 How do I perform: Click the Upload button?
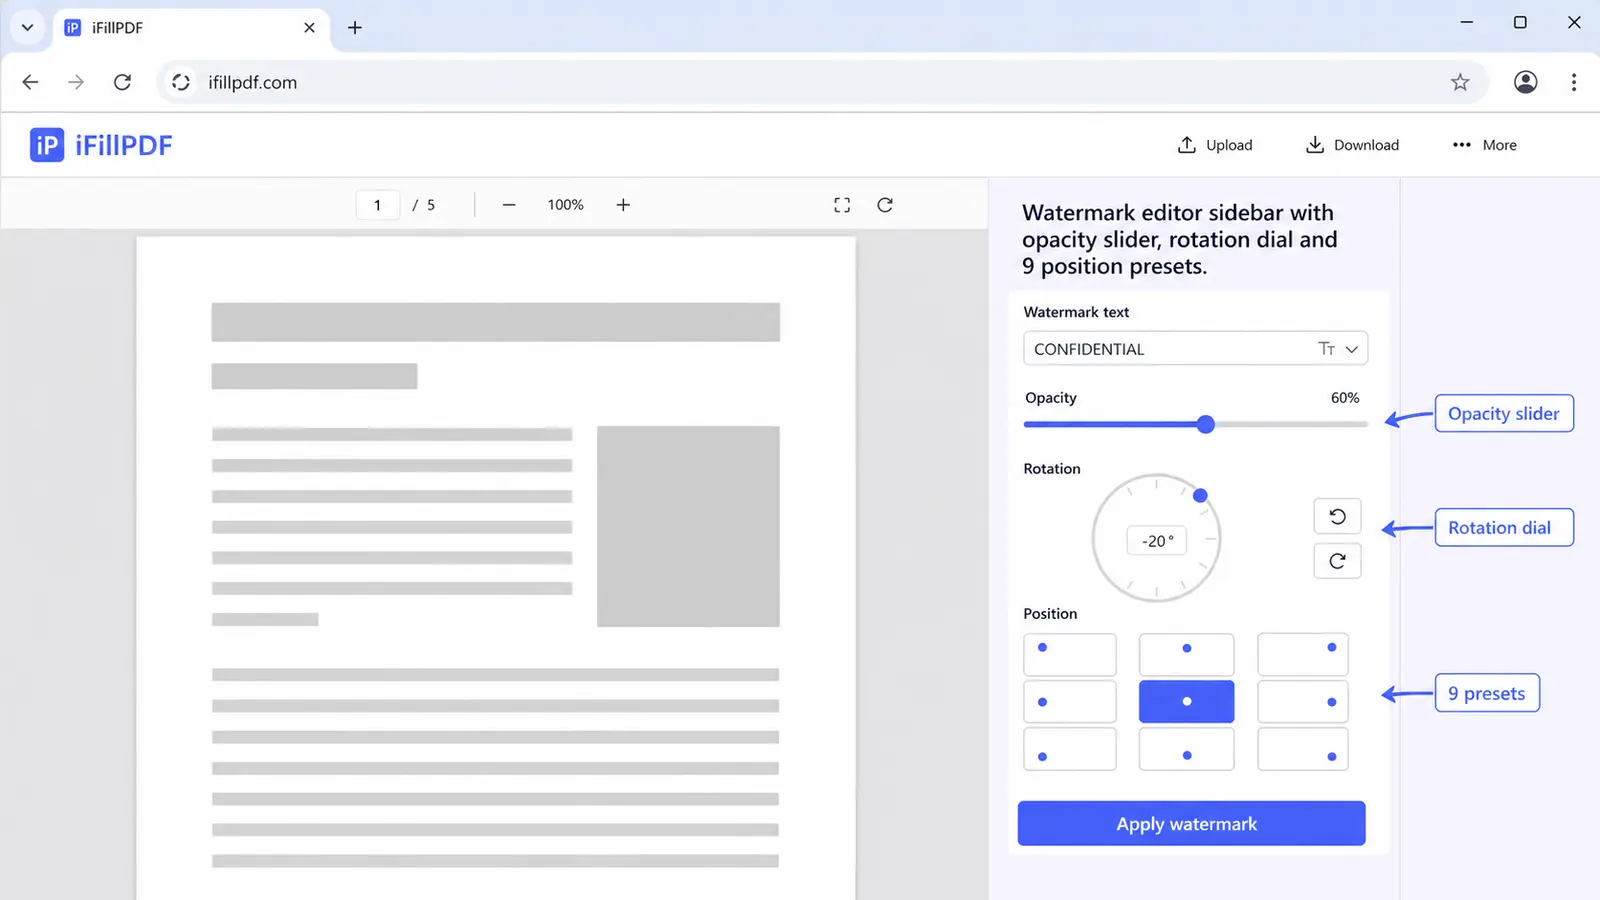[1214, 145]
